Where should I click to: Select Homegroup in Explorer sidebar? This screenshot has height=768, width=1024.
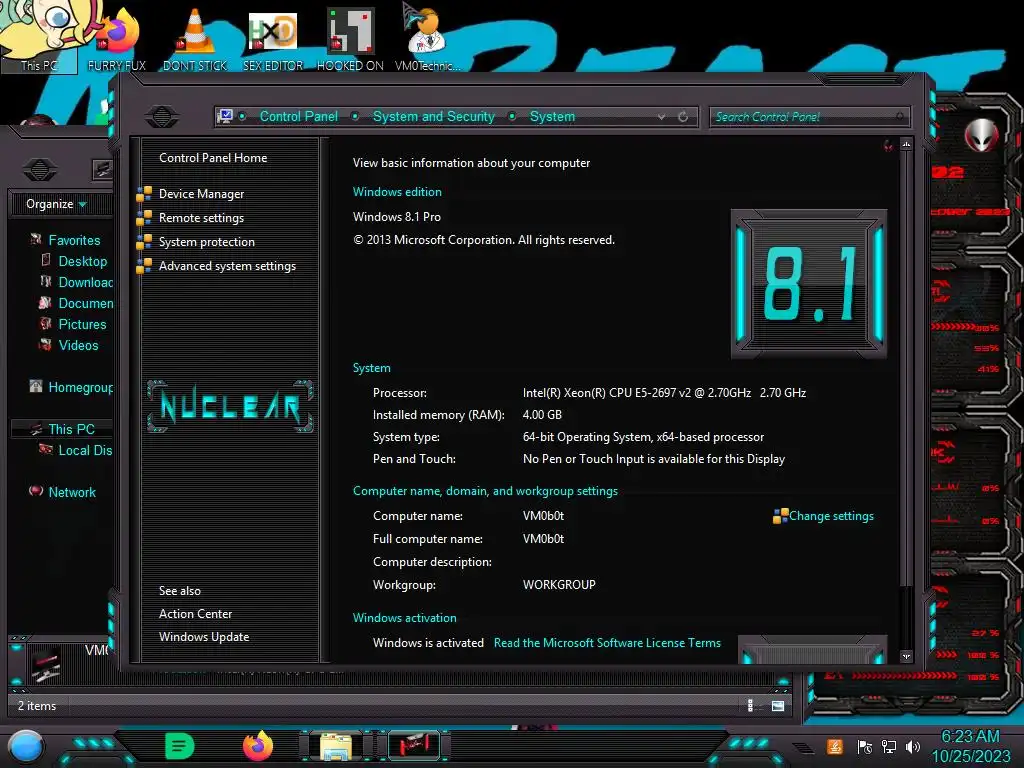80,387
